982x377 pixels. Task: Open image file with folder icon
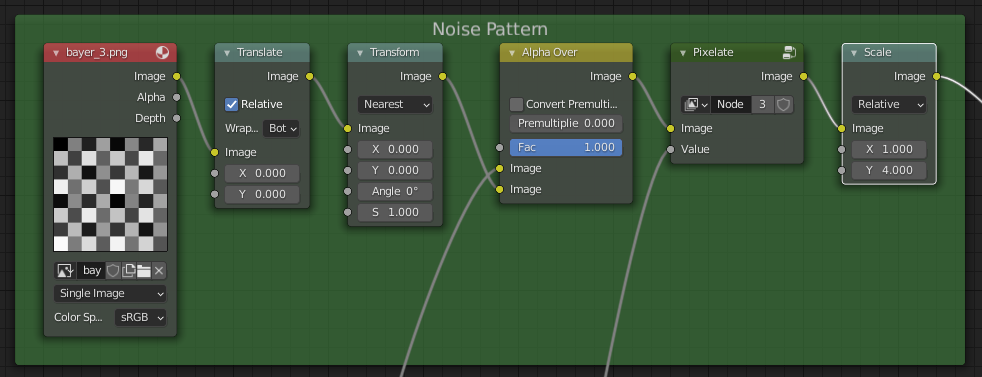(144, 271)
